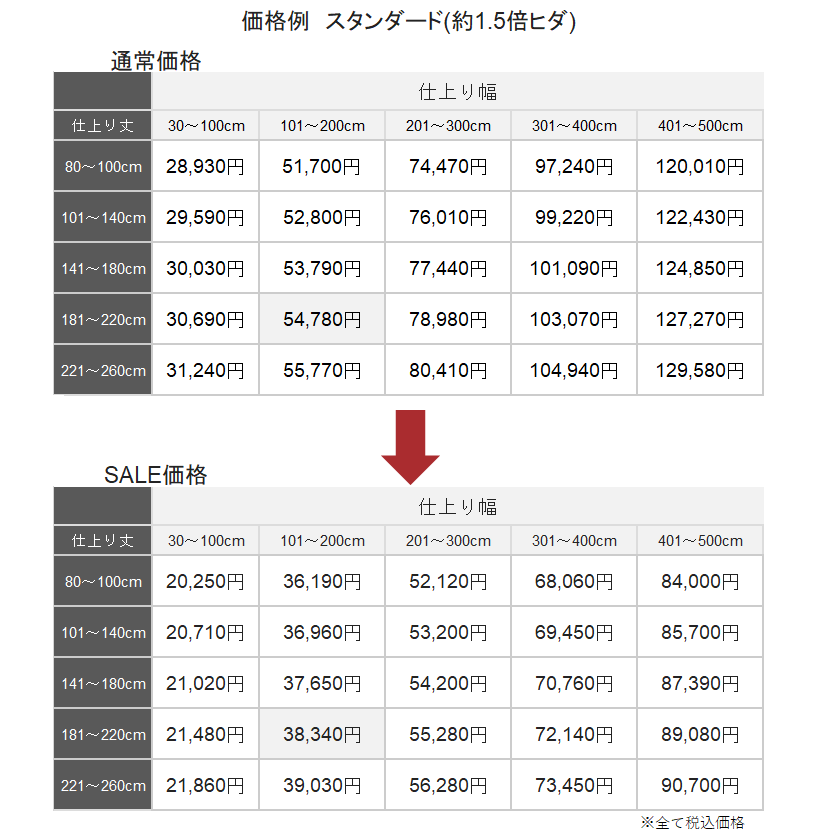
Task: Select the 通常価格 heading text
Action: 156,60
